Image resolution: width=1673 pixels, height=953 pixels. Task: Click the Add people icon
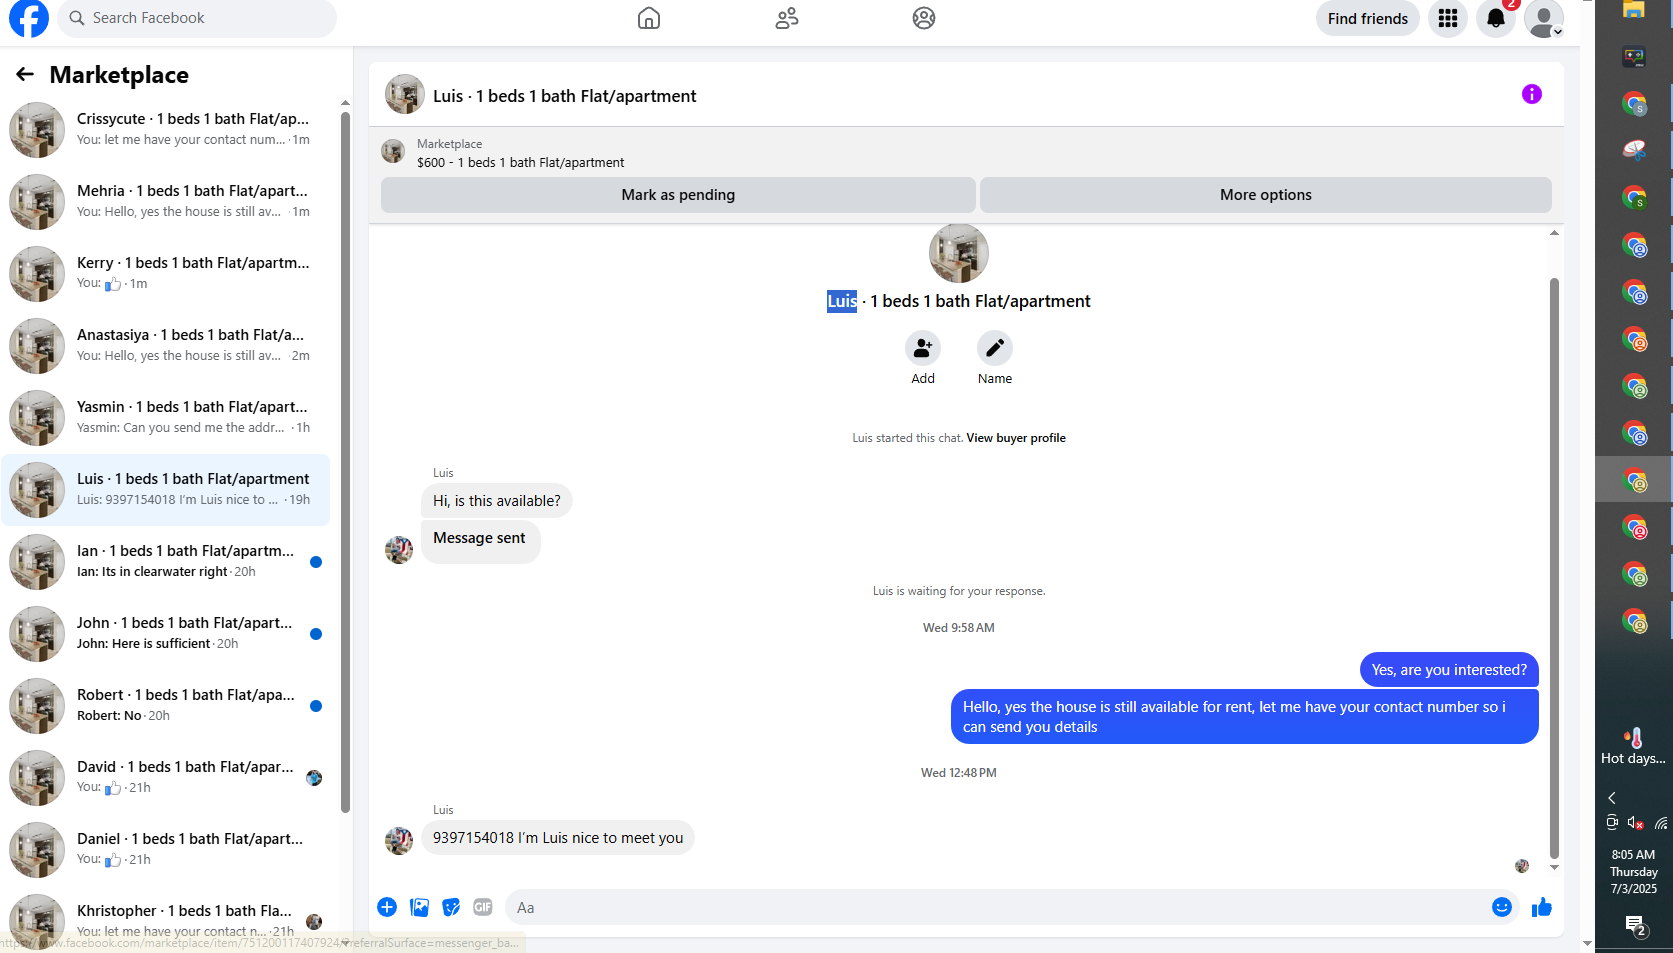coord(923,348)
